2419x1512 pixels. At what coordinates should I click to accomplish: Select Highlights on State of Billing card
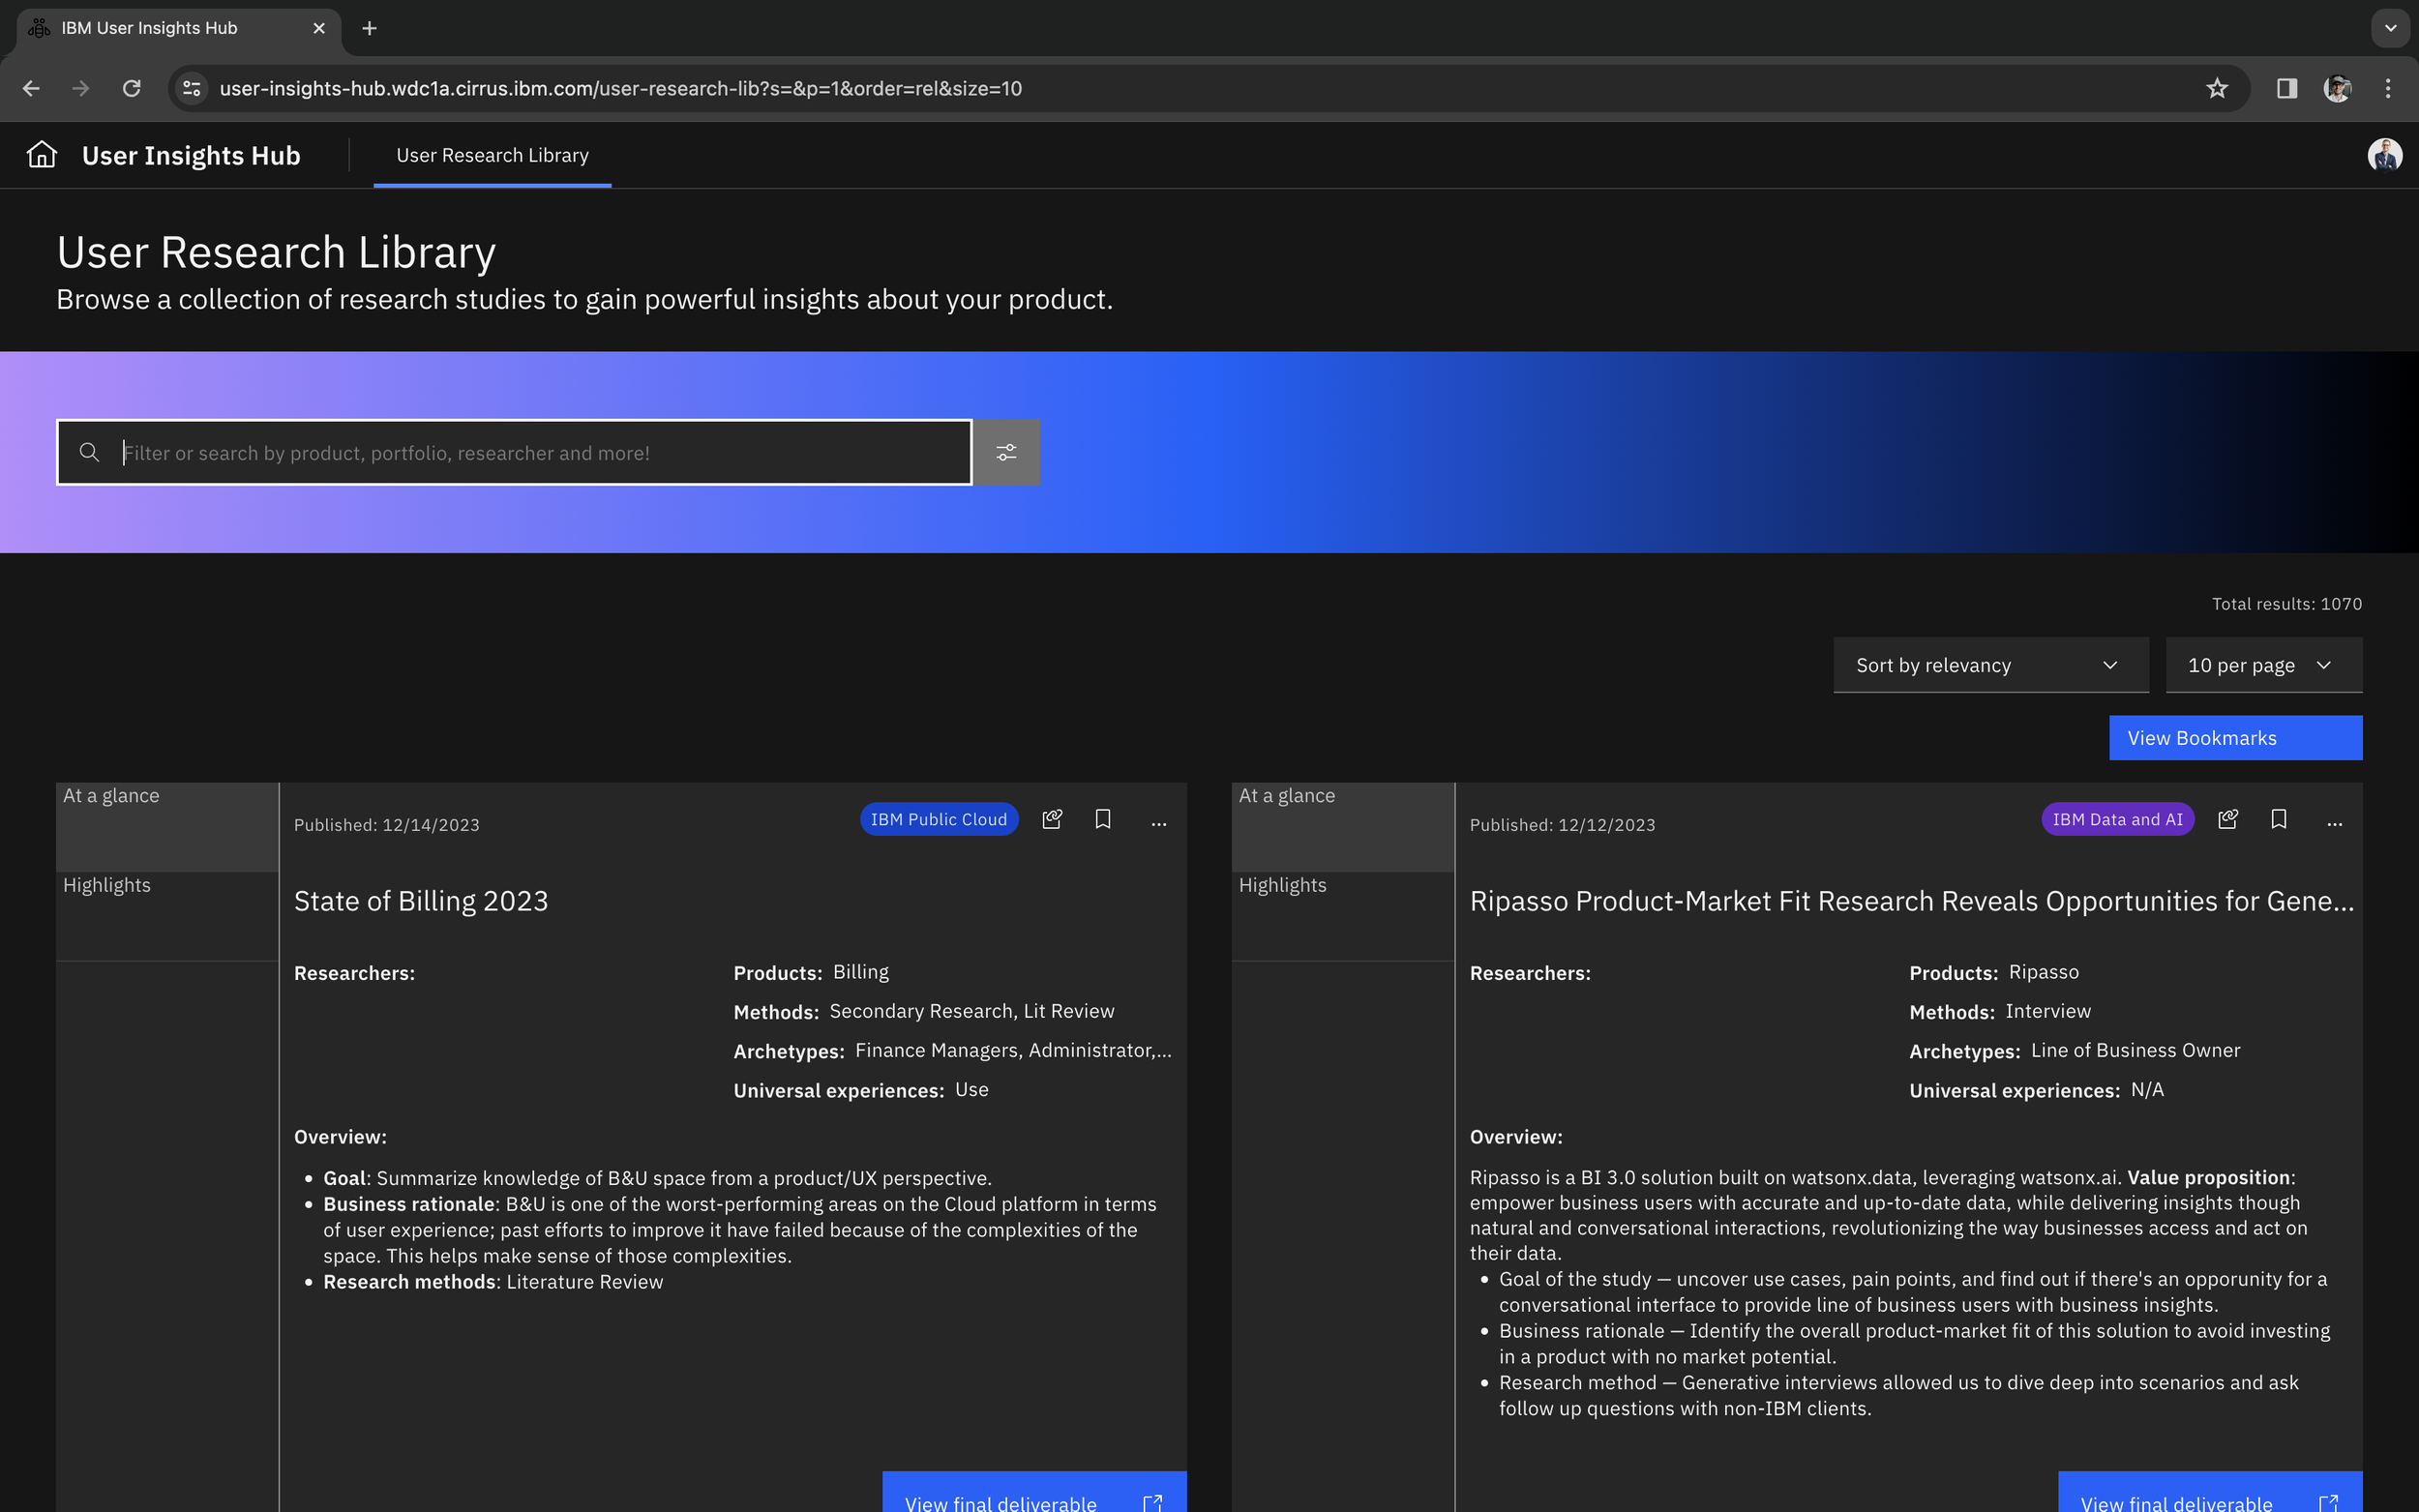point(167,916)
